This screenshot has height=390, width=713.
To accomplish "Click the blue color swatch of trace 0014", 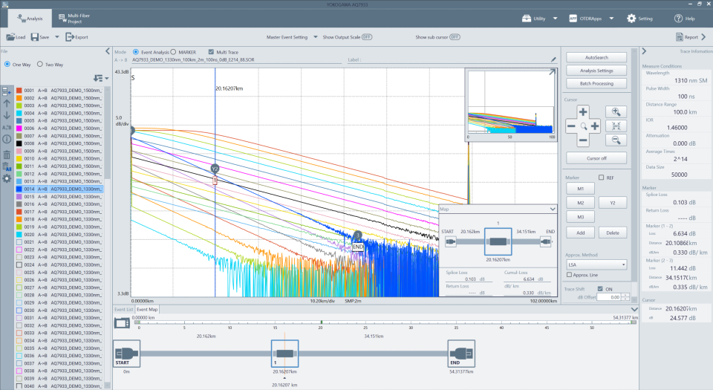I will pos(19,189).
